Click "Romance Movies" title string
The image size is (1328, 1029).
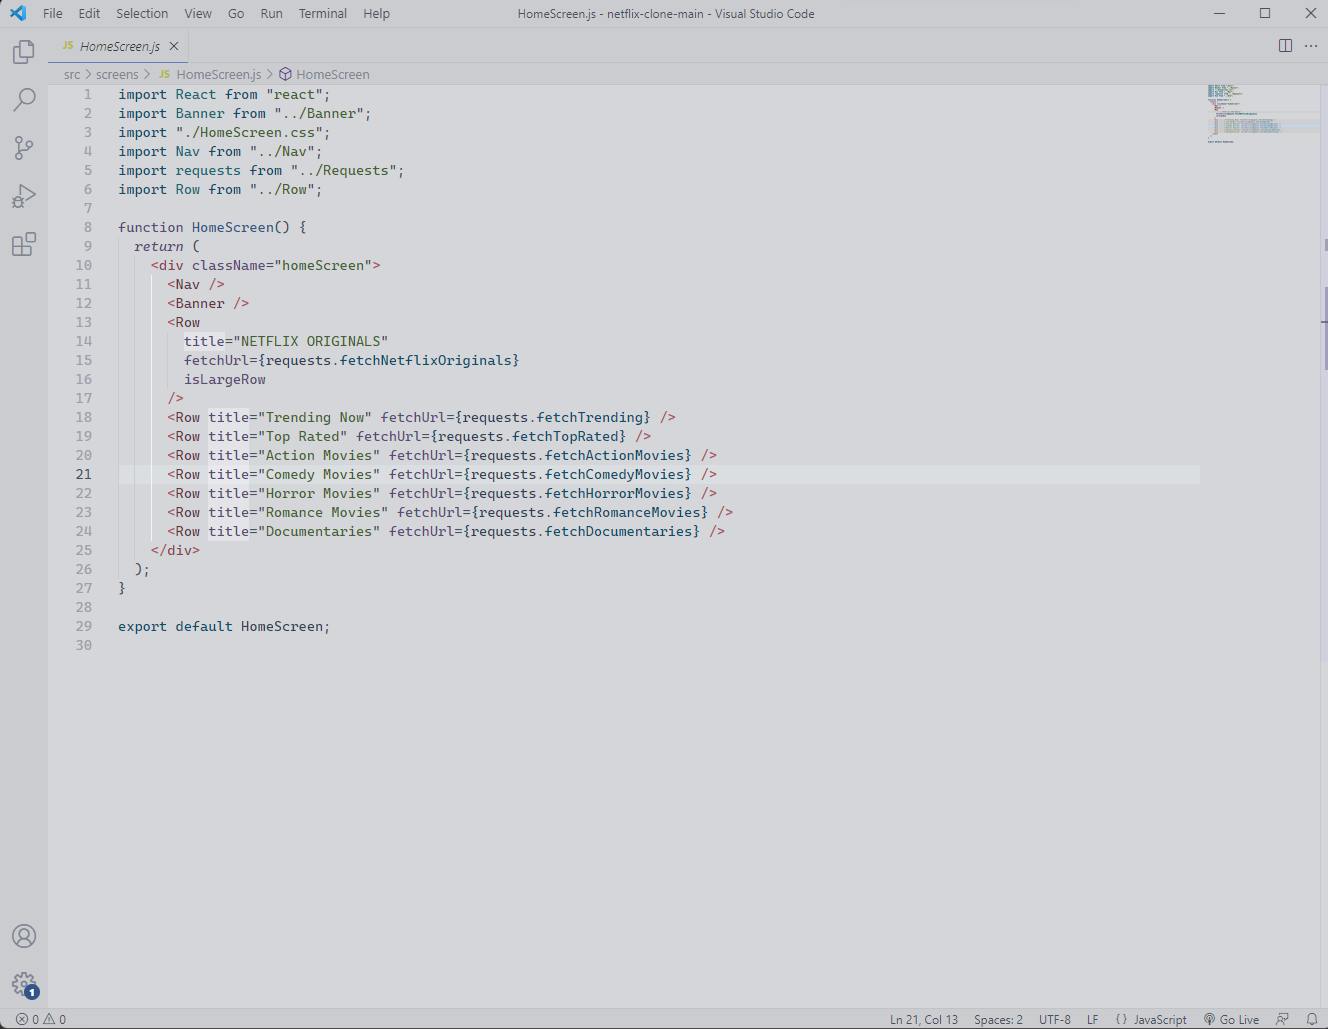(x=323, y=512)
